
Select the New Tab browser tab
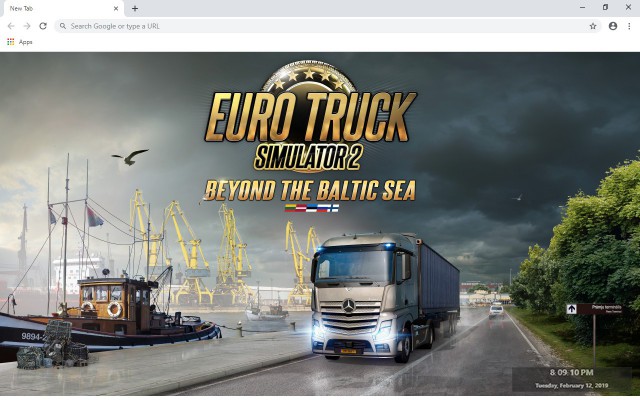point(62,9)
